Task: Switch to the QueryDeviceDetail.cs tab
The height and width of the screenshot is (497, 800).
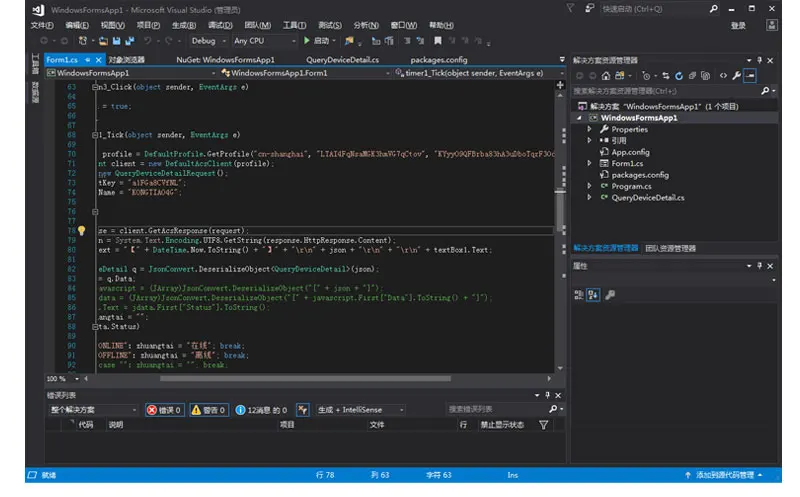Action: [342, 60]
